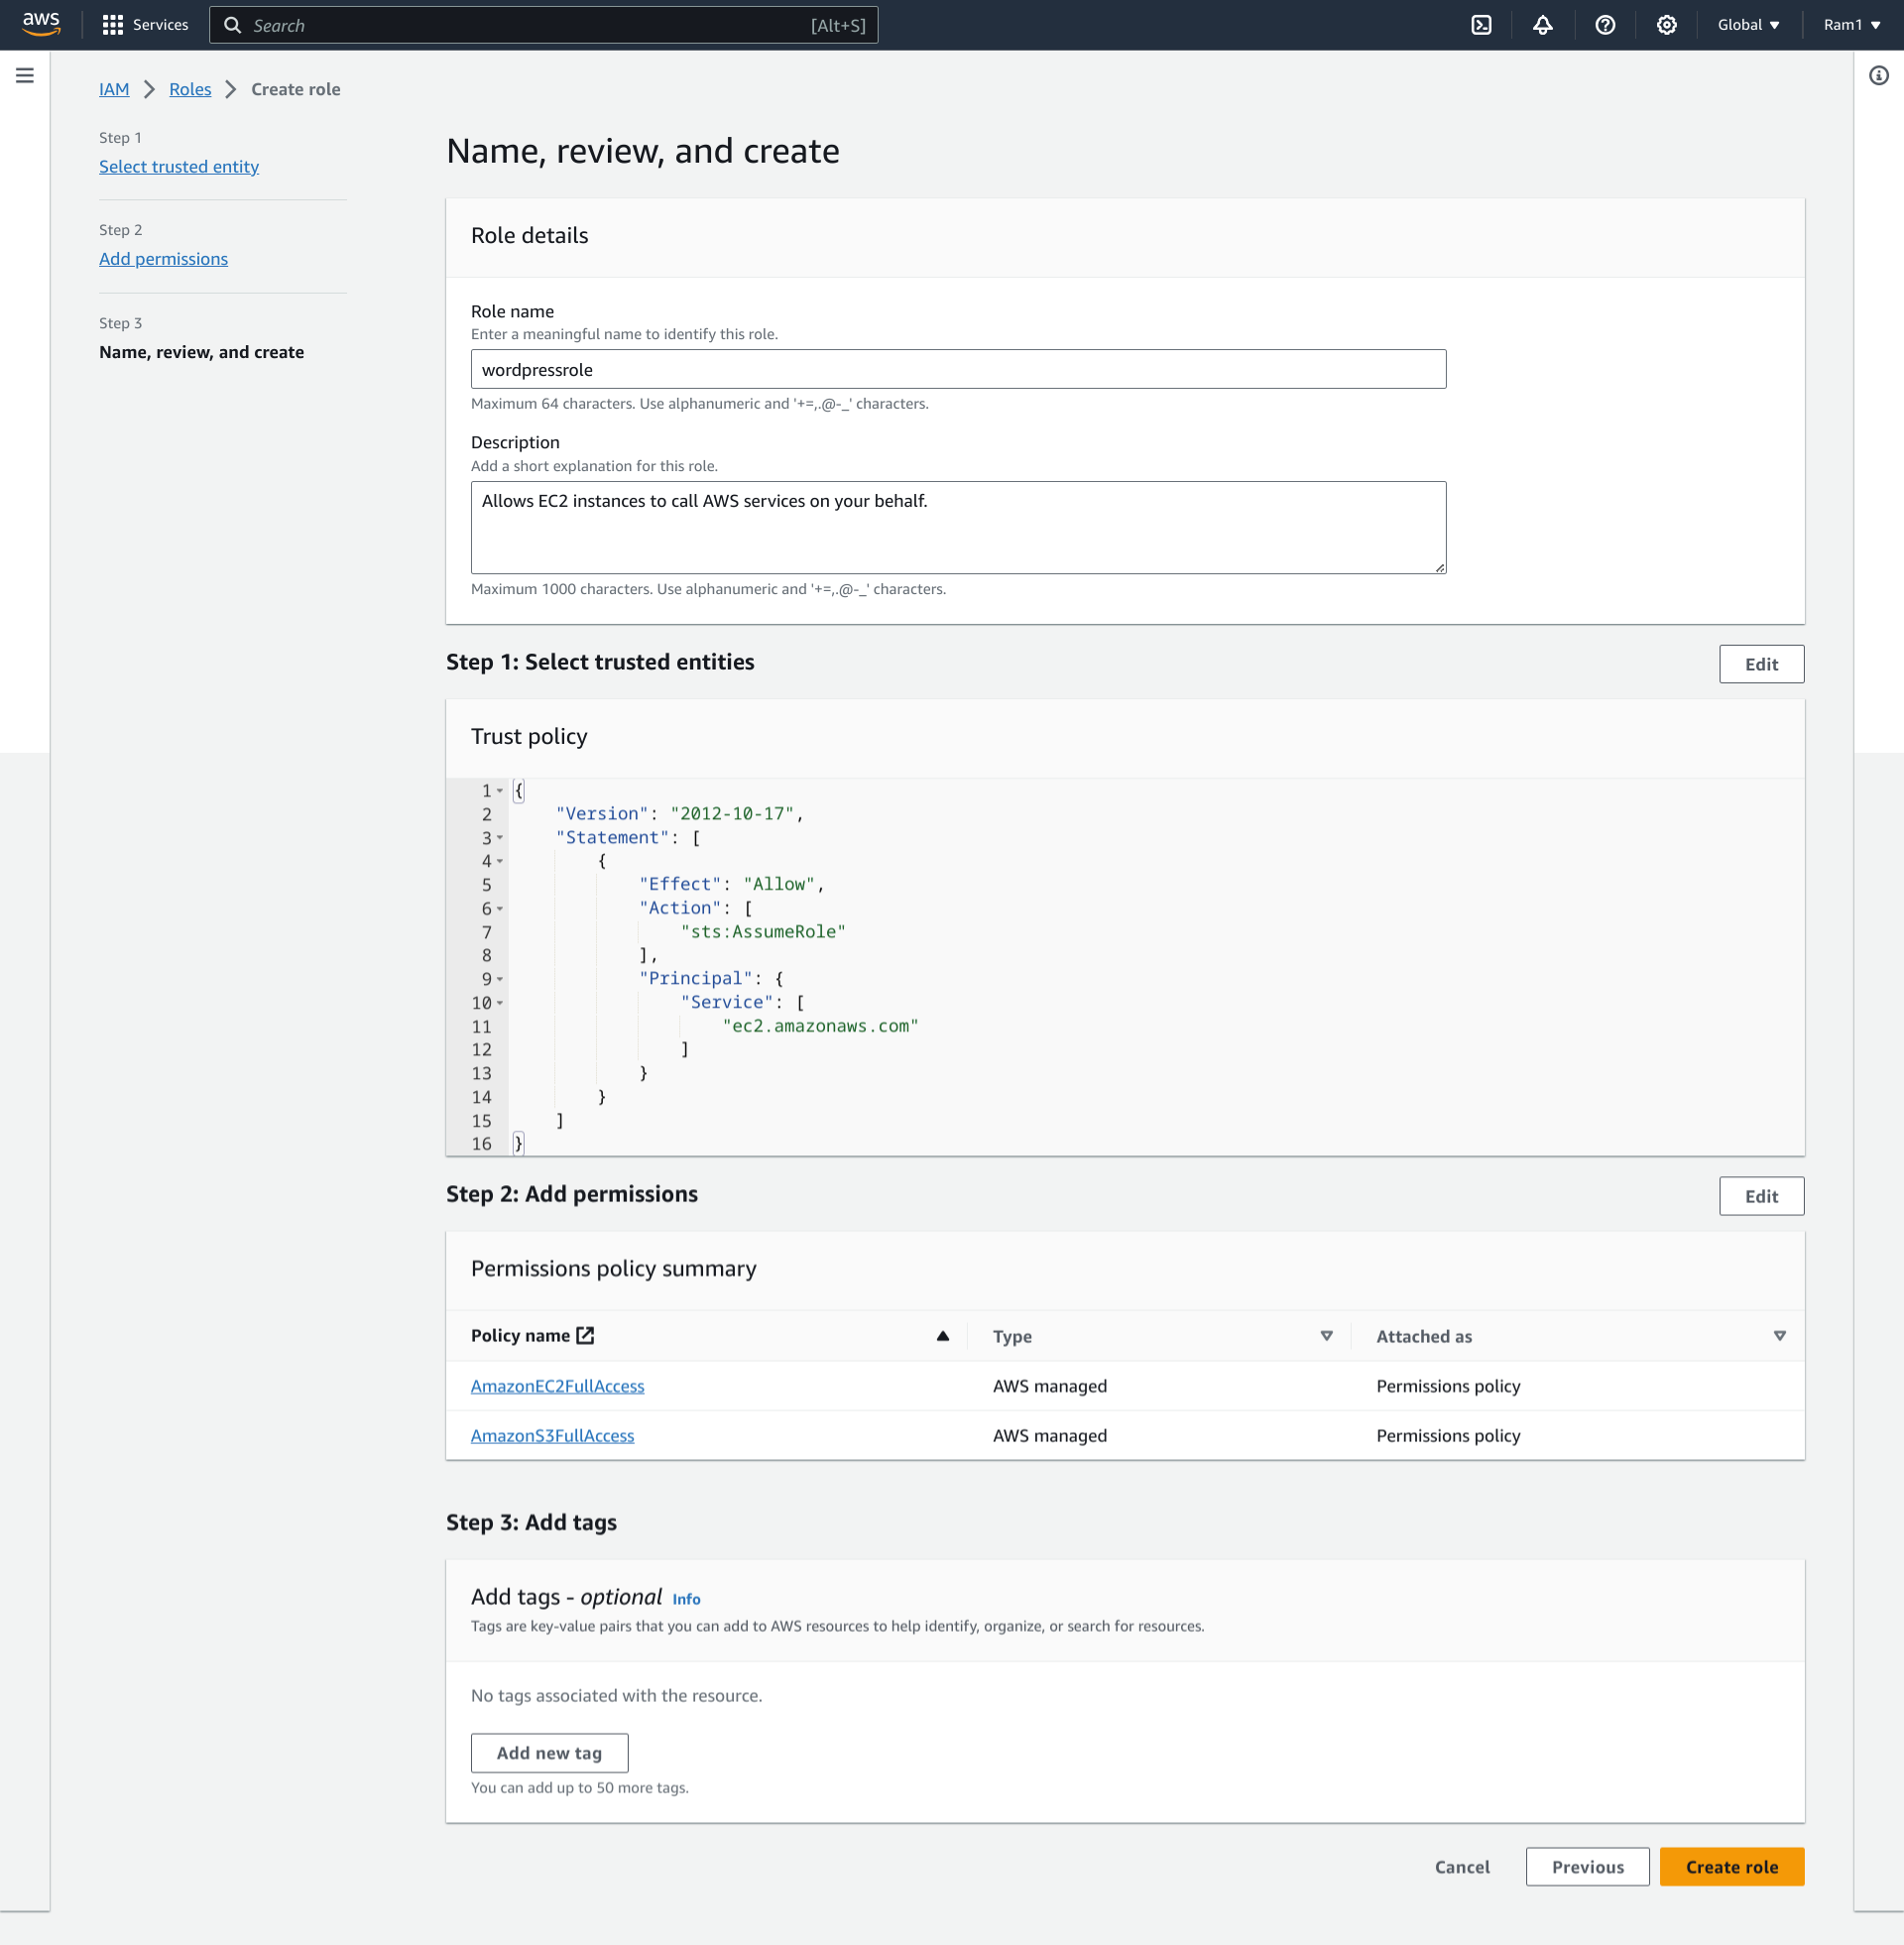Screen dimensions: 1904x1945
Task: Open the notifications bell
Action: click(1543, 25)
